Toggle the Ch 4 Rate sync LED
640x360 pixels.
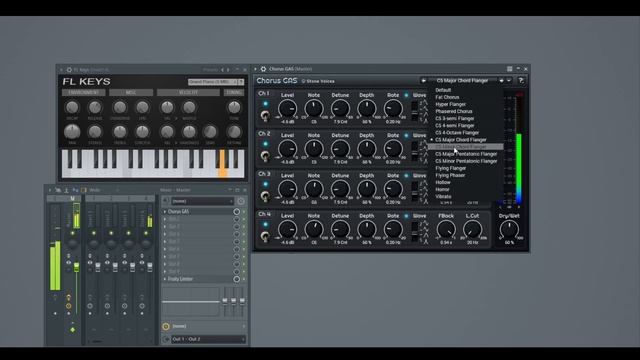click(406, 216)
